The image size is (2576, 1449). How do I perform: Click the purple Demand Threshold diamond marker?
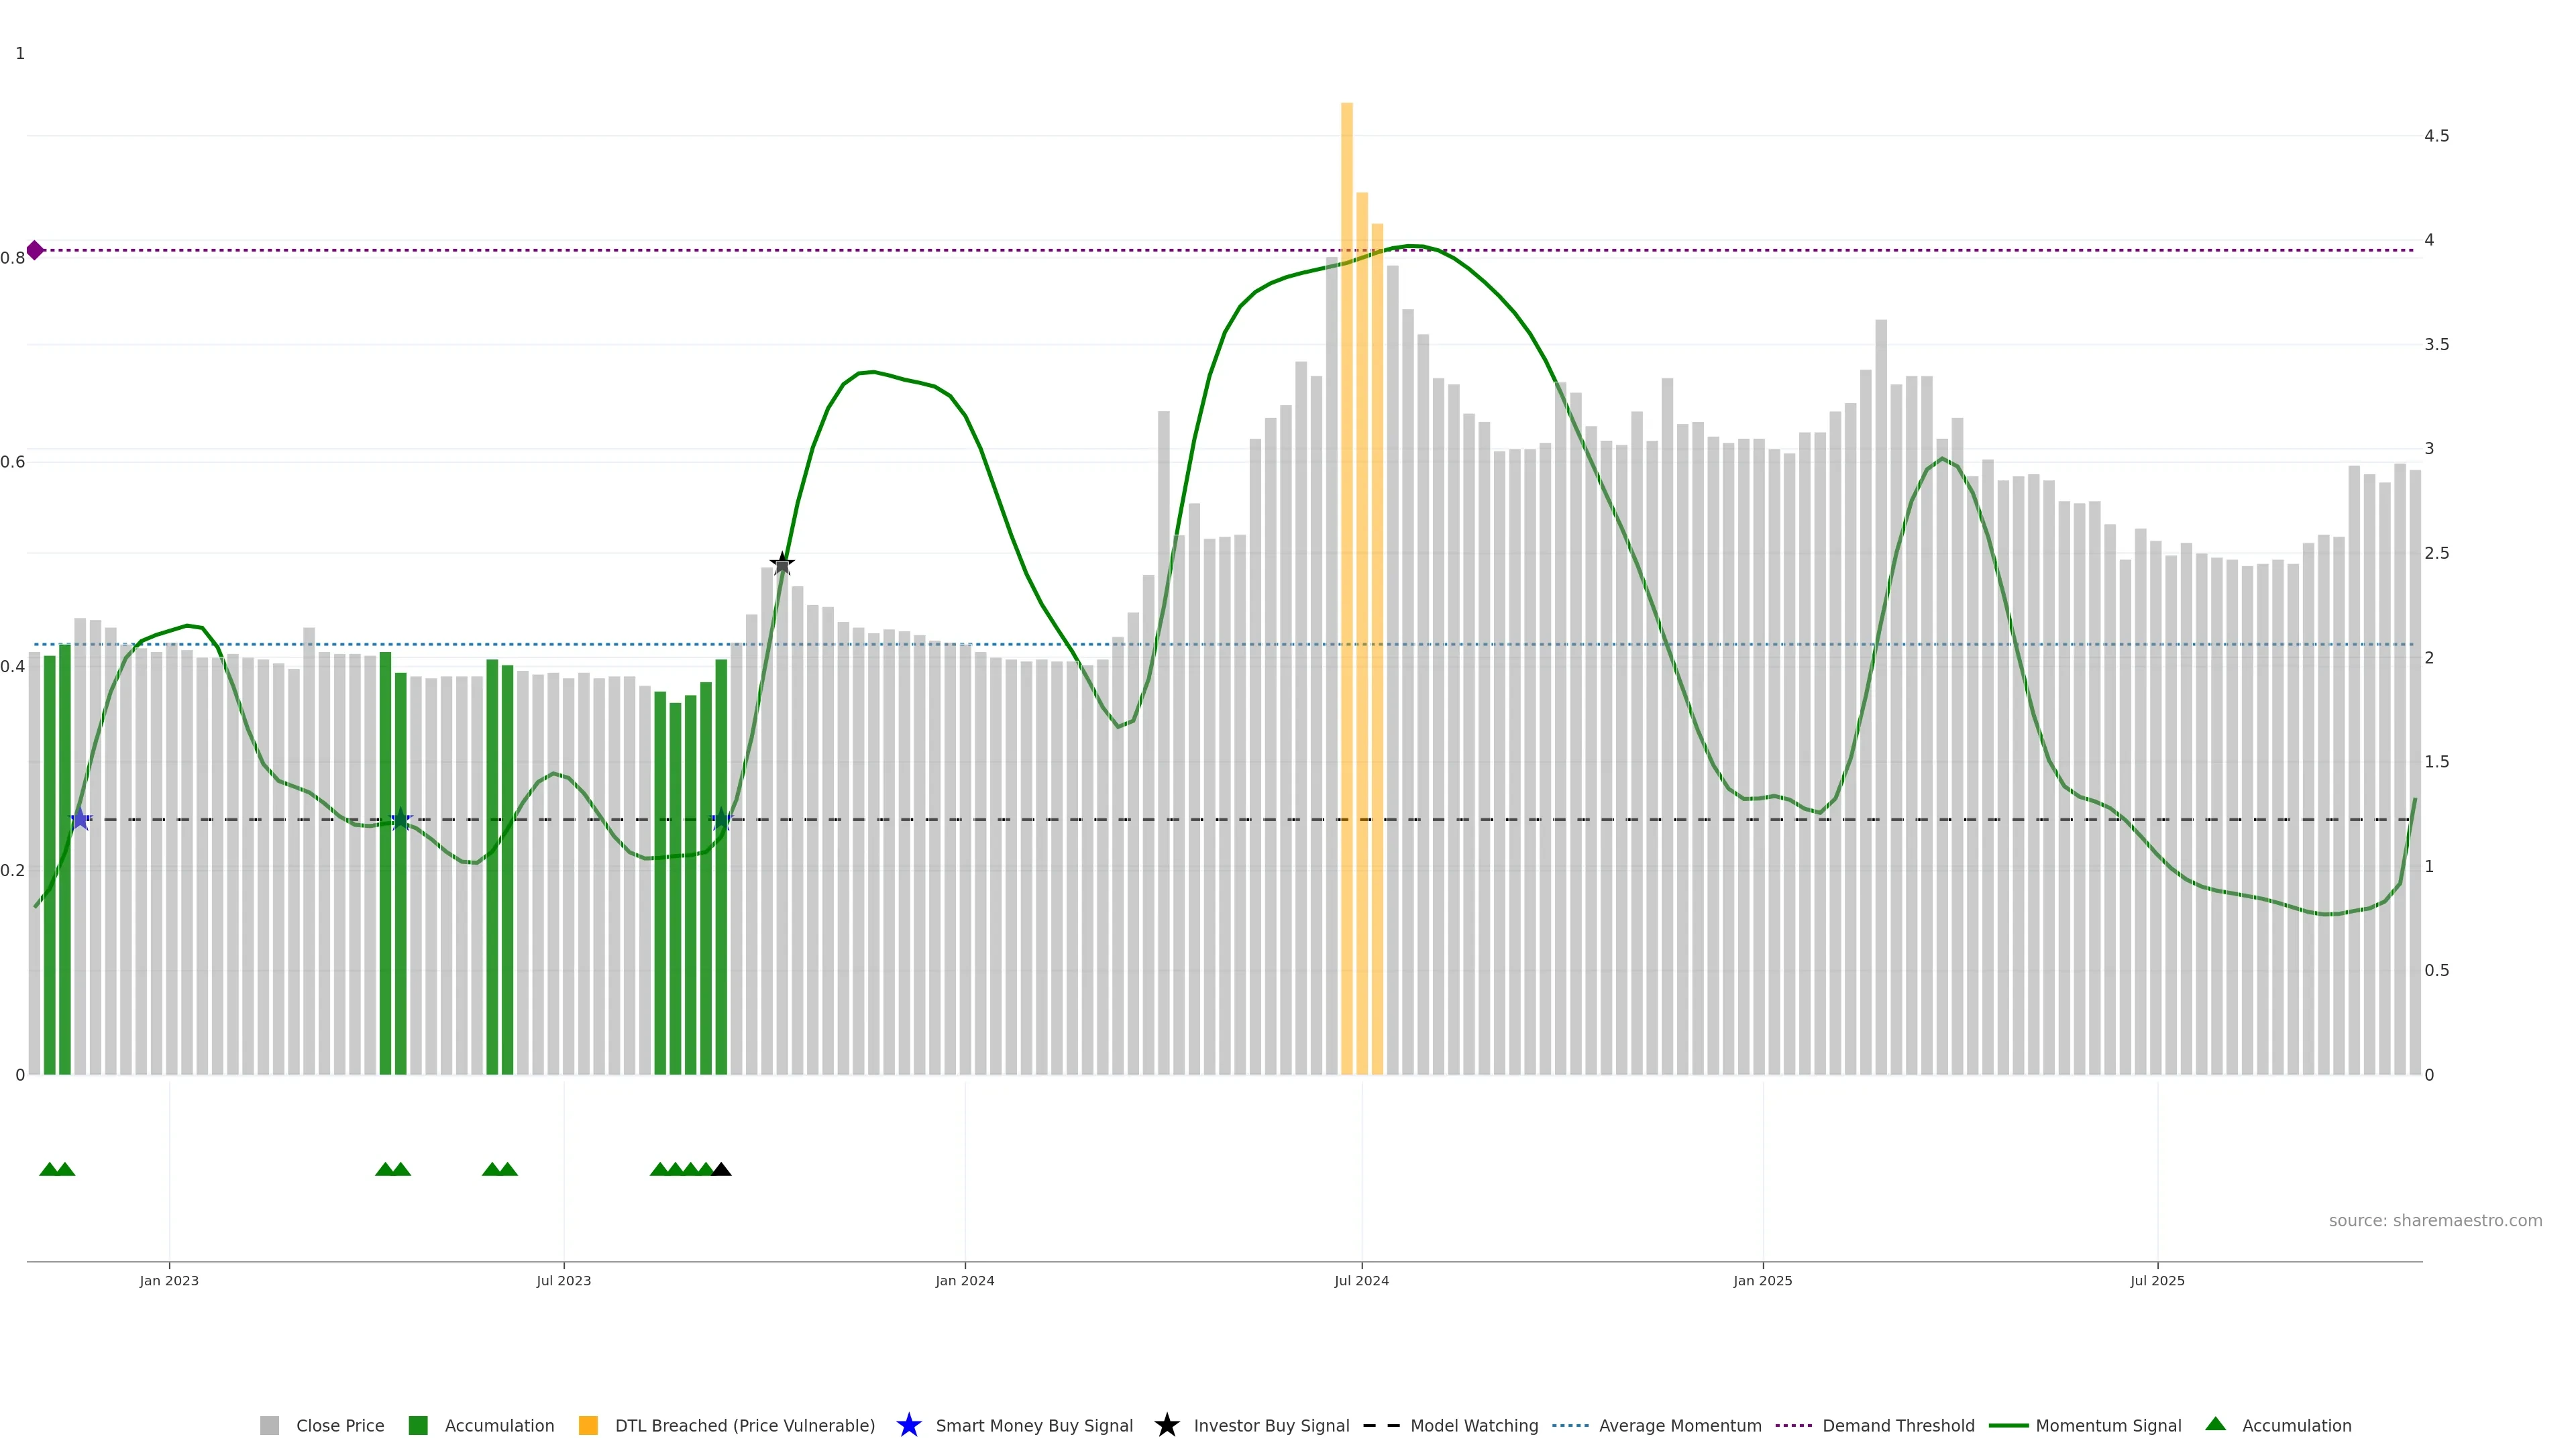point(35,250)
